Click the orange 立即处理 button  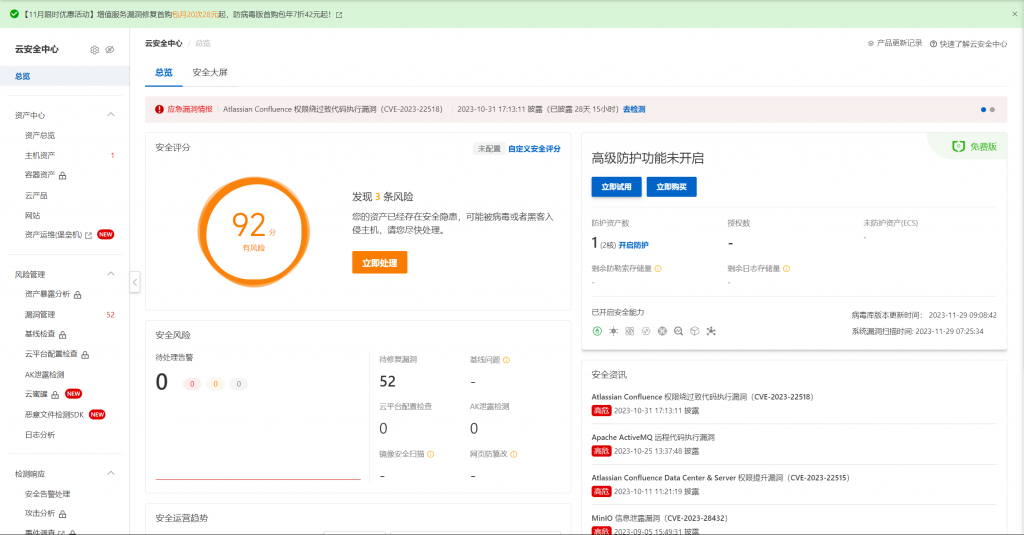coord(379,262)
